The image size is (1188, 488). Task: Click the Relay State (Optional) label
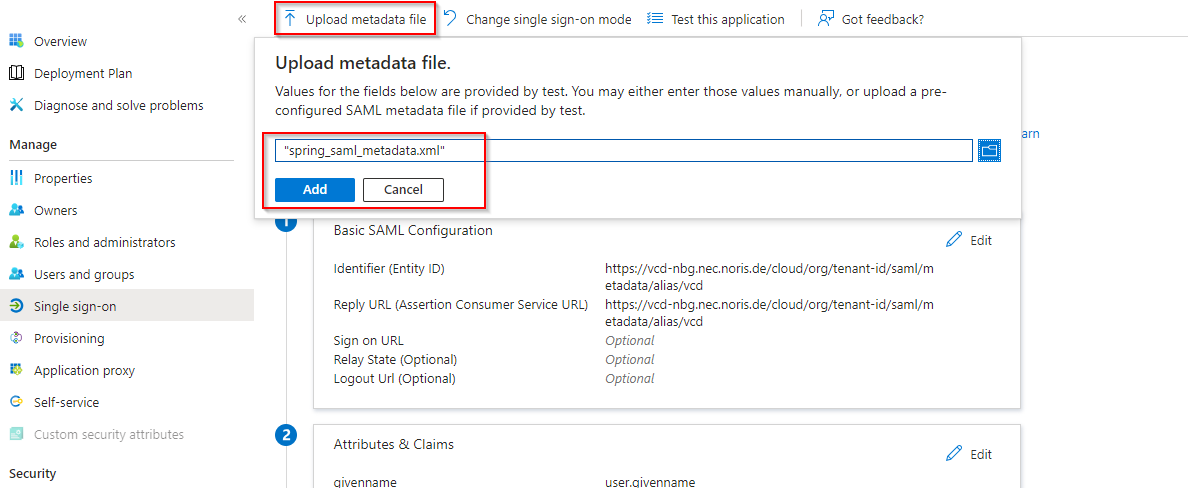[395, 359]
